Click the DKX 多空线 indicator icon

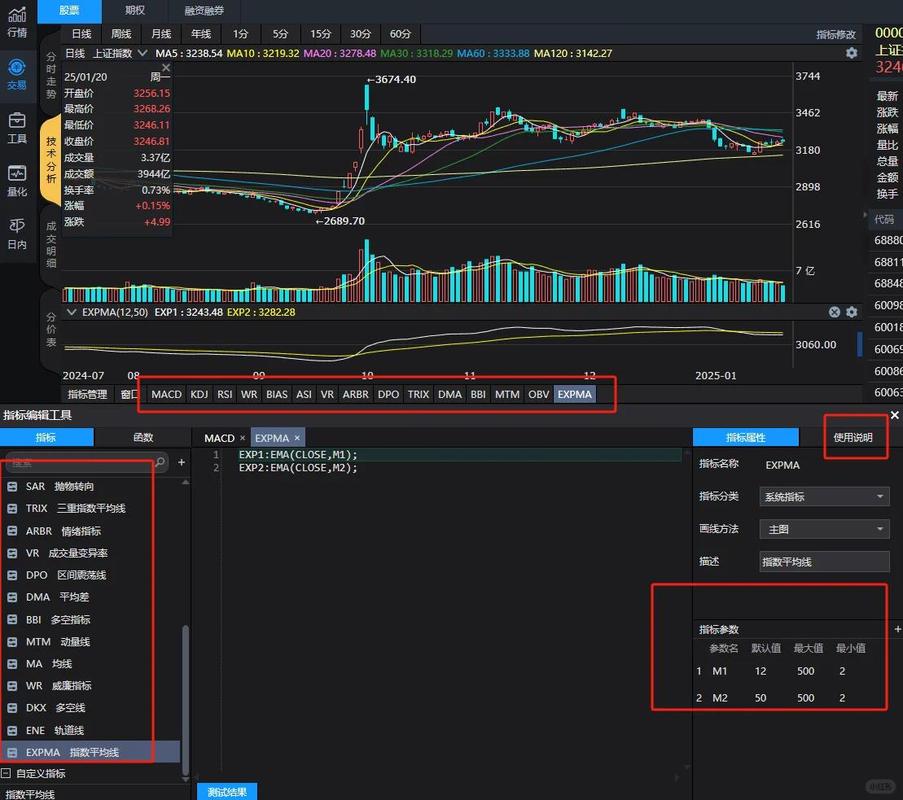coord(12,708)
